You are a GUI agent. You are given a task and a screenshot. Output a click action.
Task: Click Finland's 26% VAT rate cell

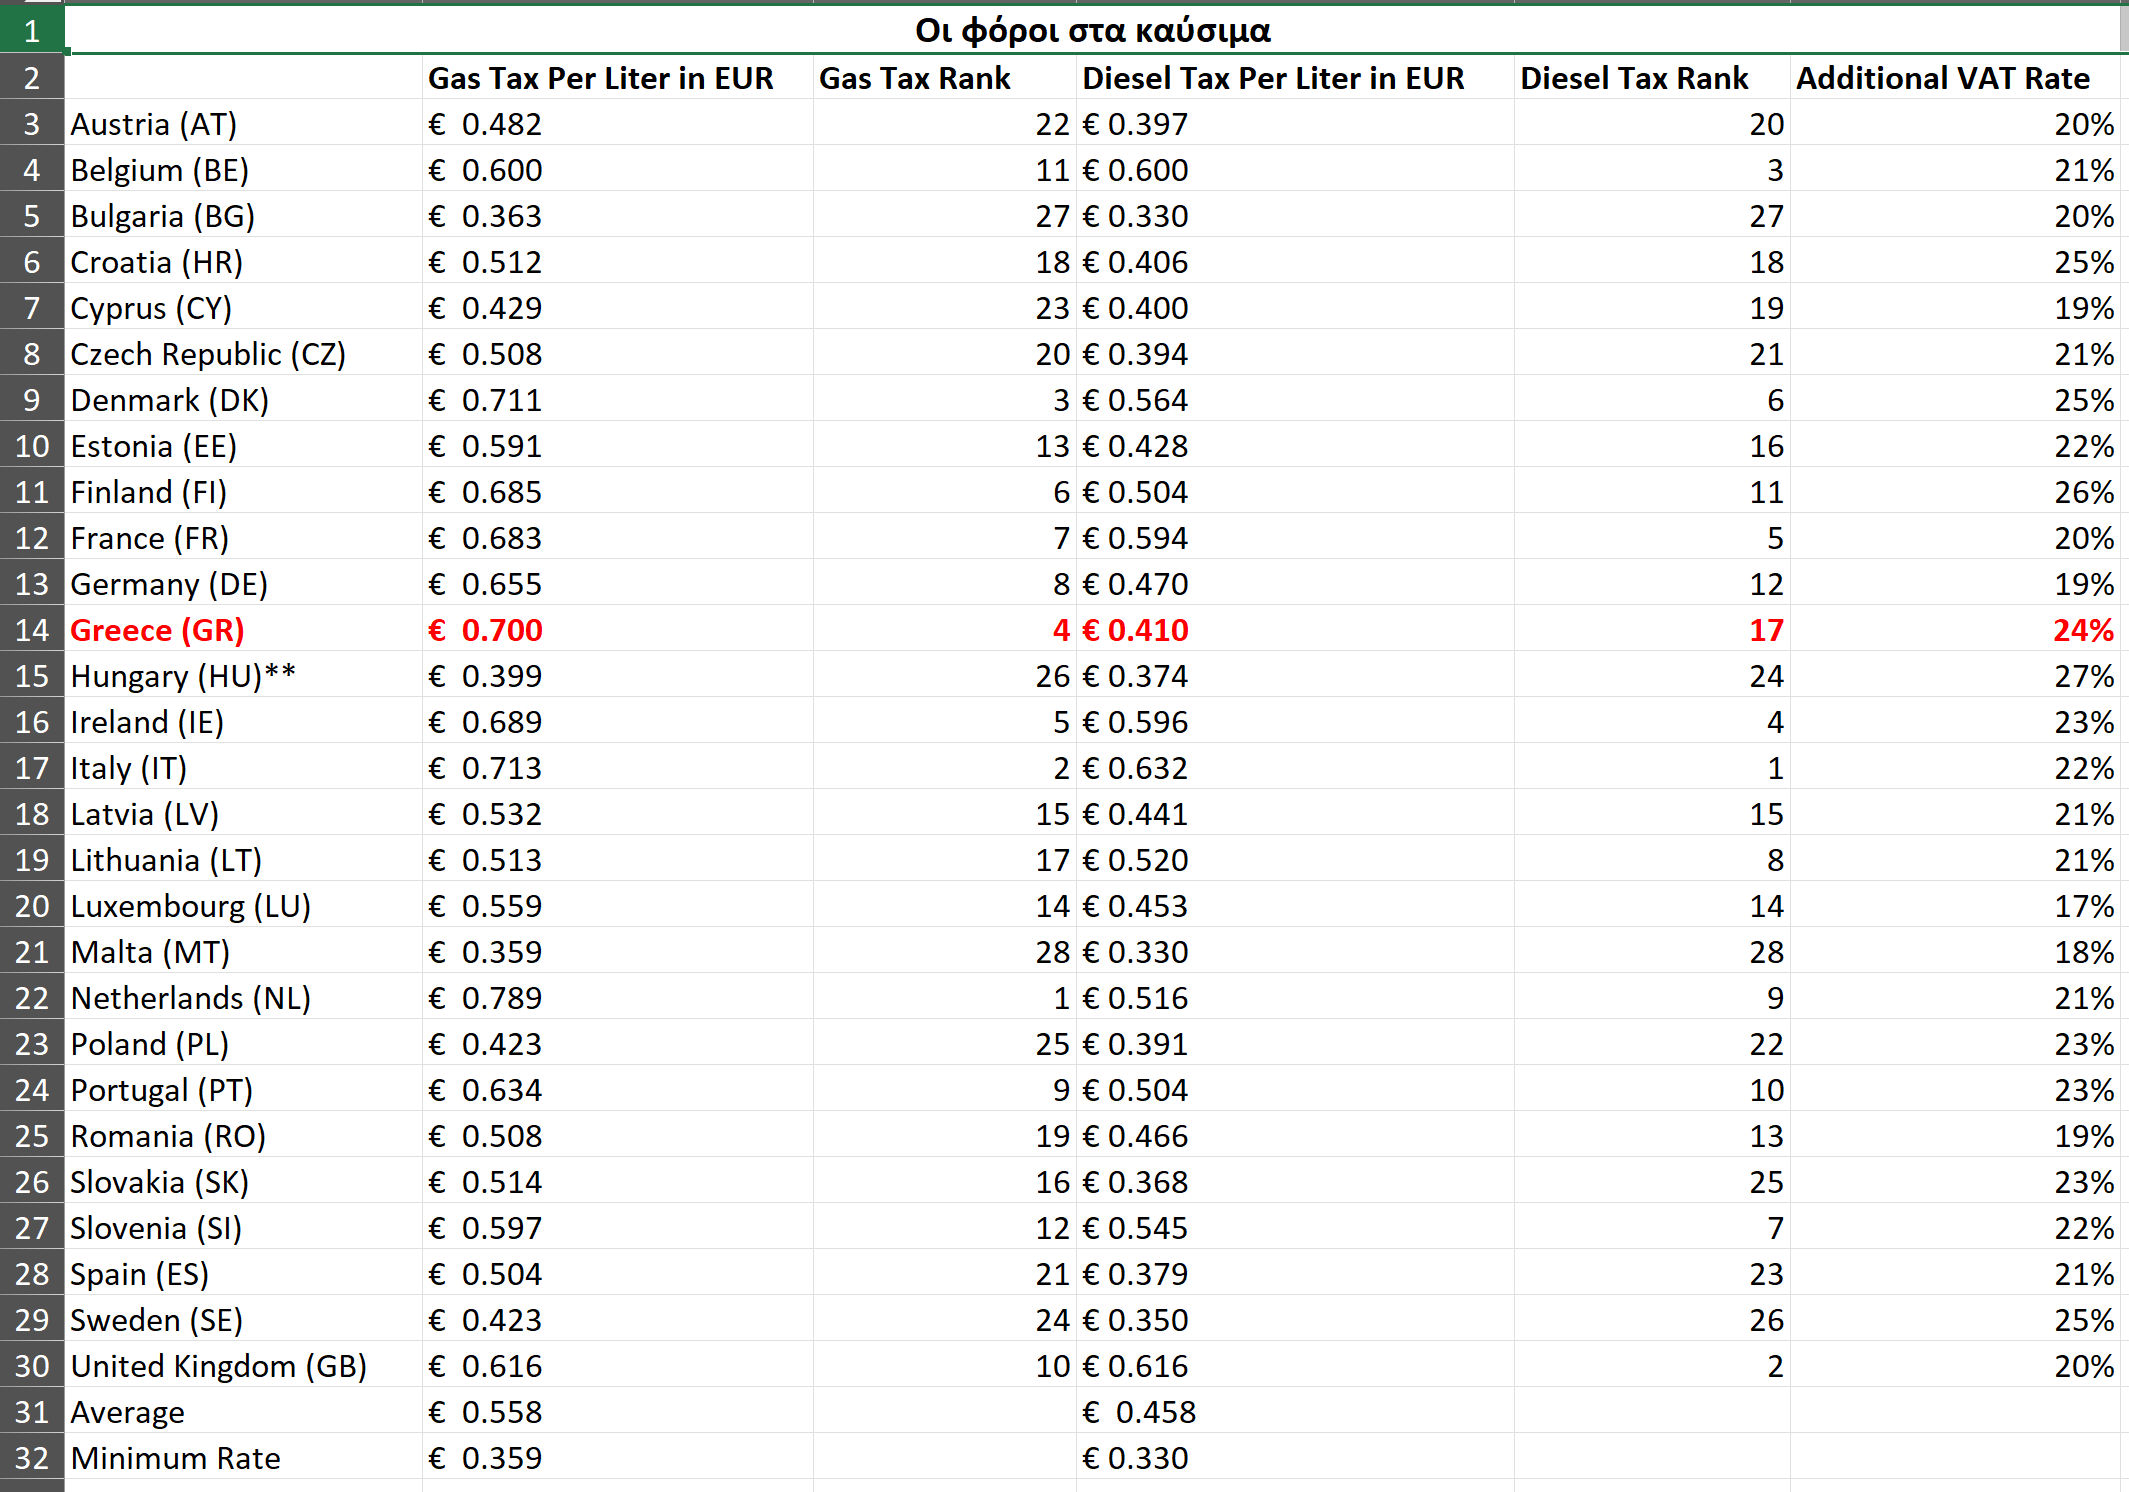pyautogui.click(x=1955, y=492)
